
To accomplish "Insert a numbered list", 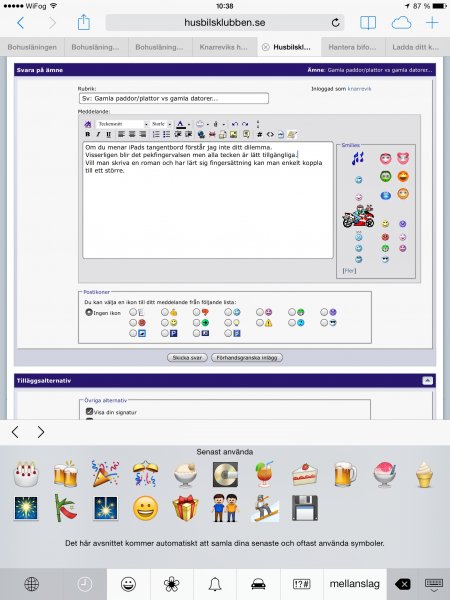I will (156, 134).
